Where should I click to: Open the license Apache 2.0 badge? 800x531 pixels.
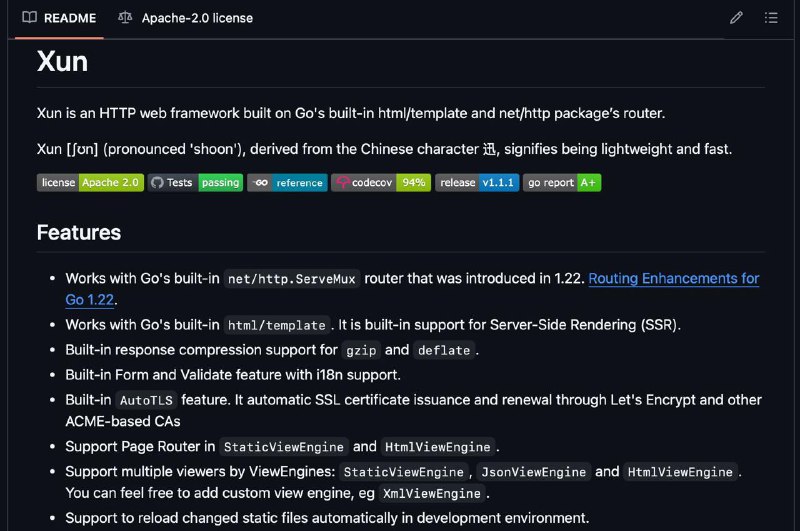(x=90, y=183)
